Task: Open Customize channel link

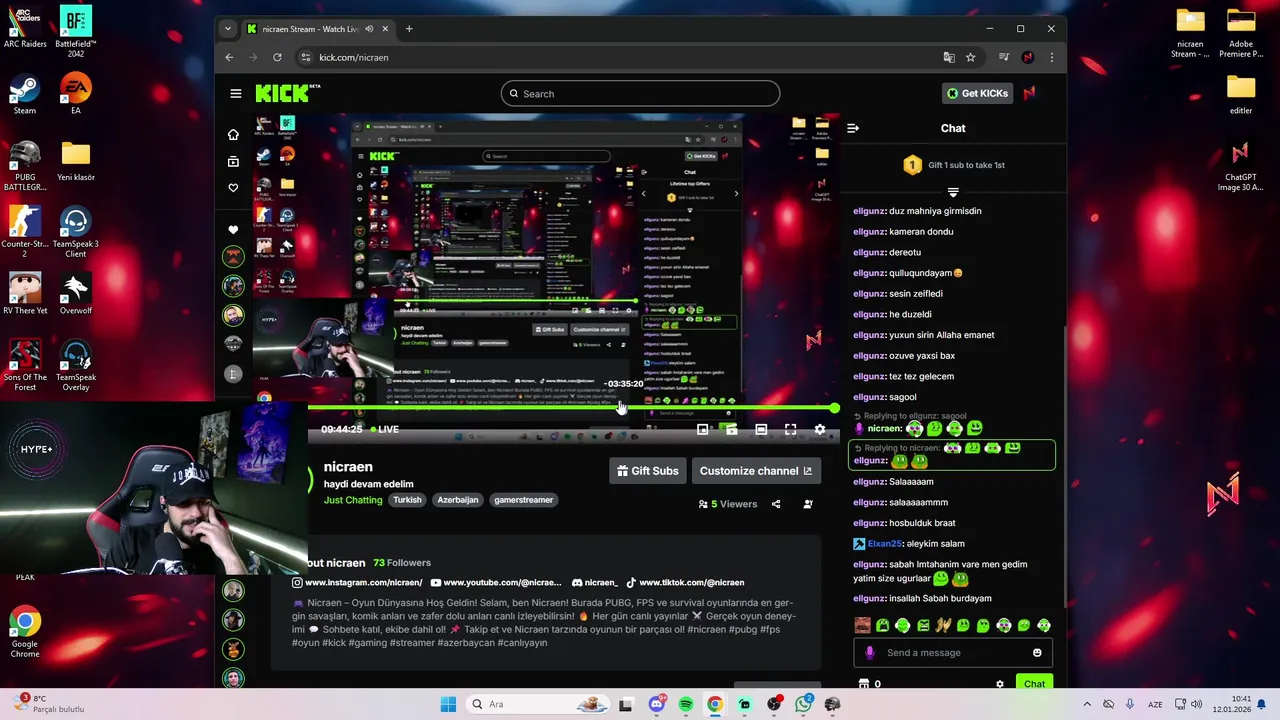Action: (x=755, y=471)
